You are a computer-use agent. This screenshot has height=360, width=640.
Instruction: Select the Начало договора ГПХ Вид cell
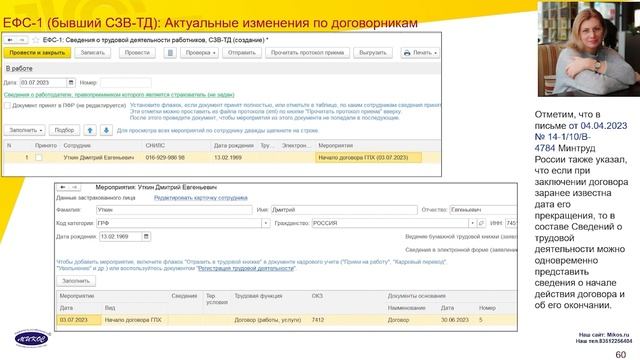133,320
